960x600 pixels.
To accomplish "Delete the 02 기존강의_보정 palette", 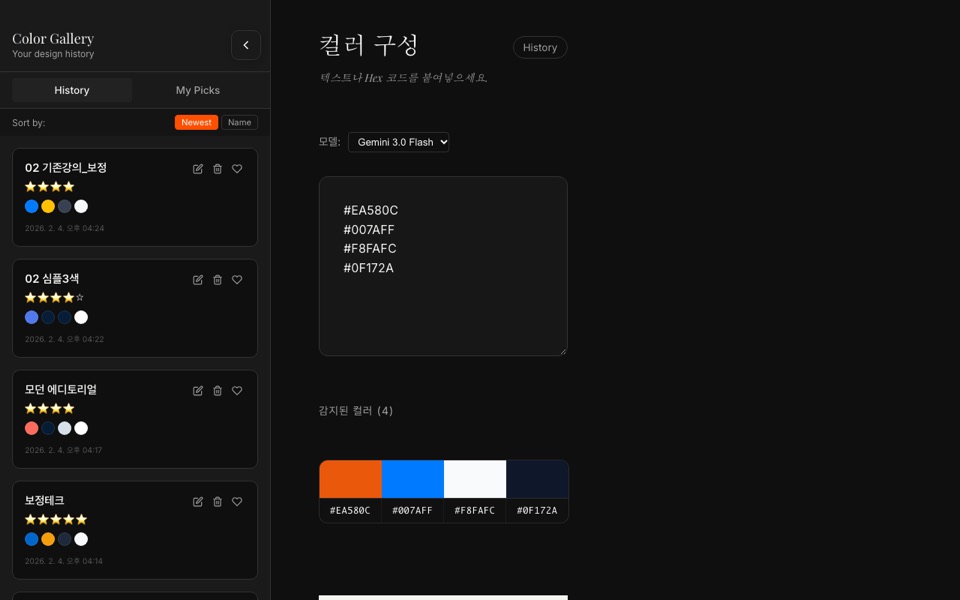I will click(217, 169).
